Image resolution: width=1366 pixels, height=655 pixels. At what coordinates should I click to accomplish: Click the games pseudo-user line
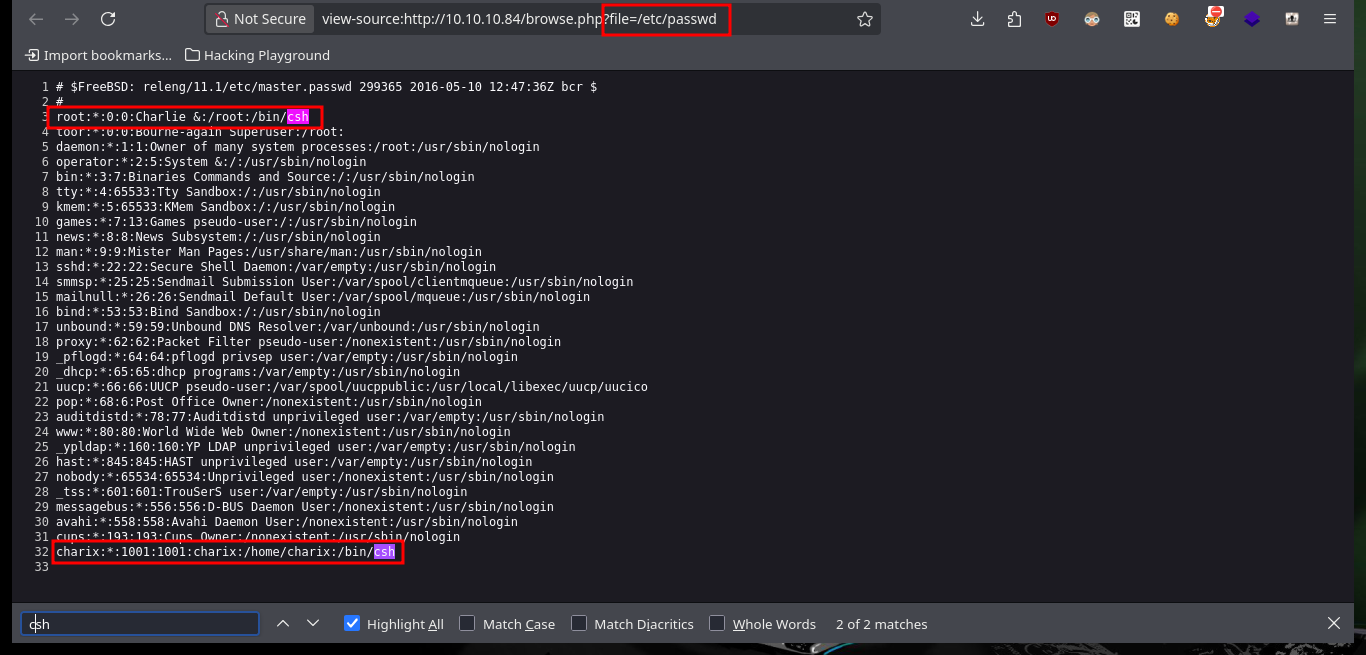[236, 222]
